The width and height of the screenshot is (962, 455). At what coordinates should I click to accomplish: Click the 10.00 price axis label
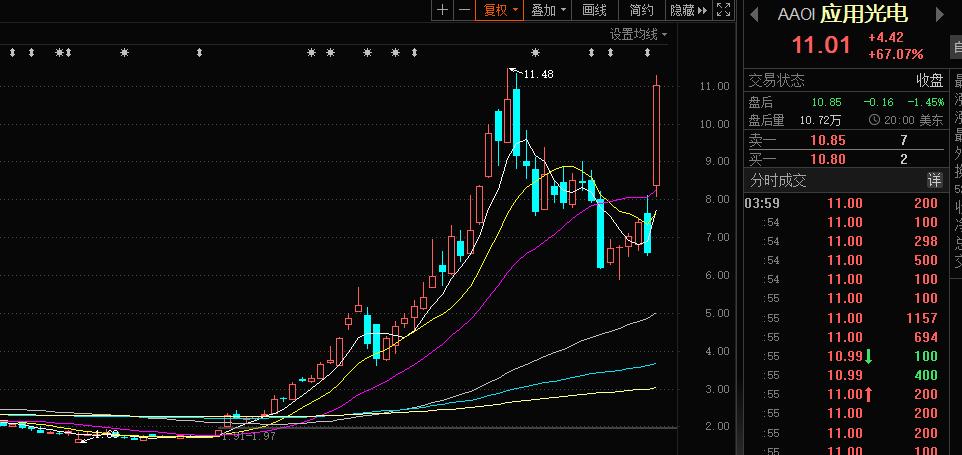coord(715,124)
